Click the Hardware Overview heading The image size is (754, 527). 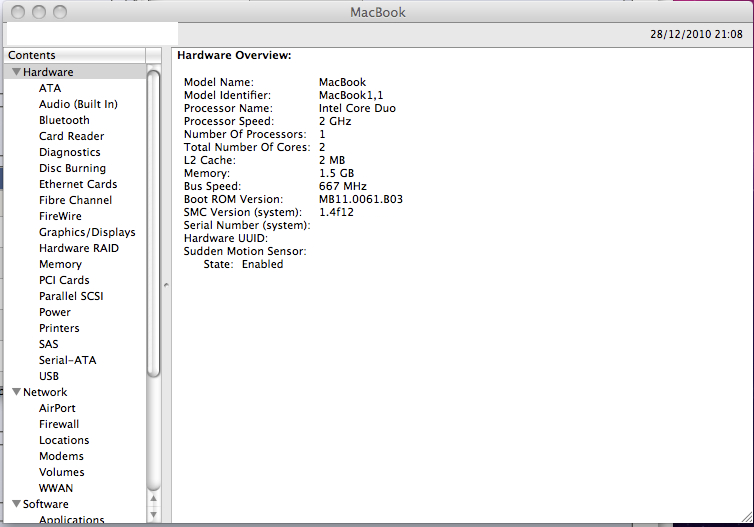tap(234, 55)
